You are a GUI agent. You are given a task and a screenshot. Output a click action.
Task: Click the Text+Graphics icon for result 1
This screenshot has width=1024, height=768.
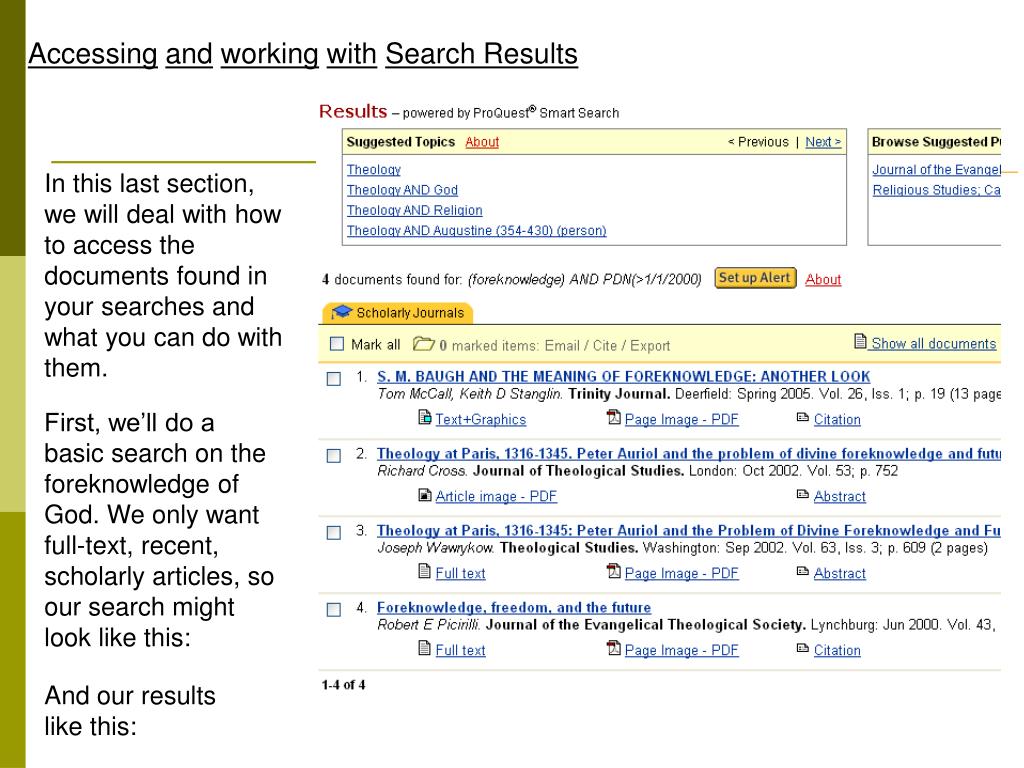pos(424,417)
